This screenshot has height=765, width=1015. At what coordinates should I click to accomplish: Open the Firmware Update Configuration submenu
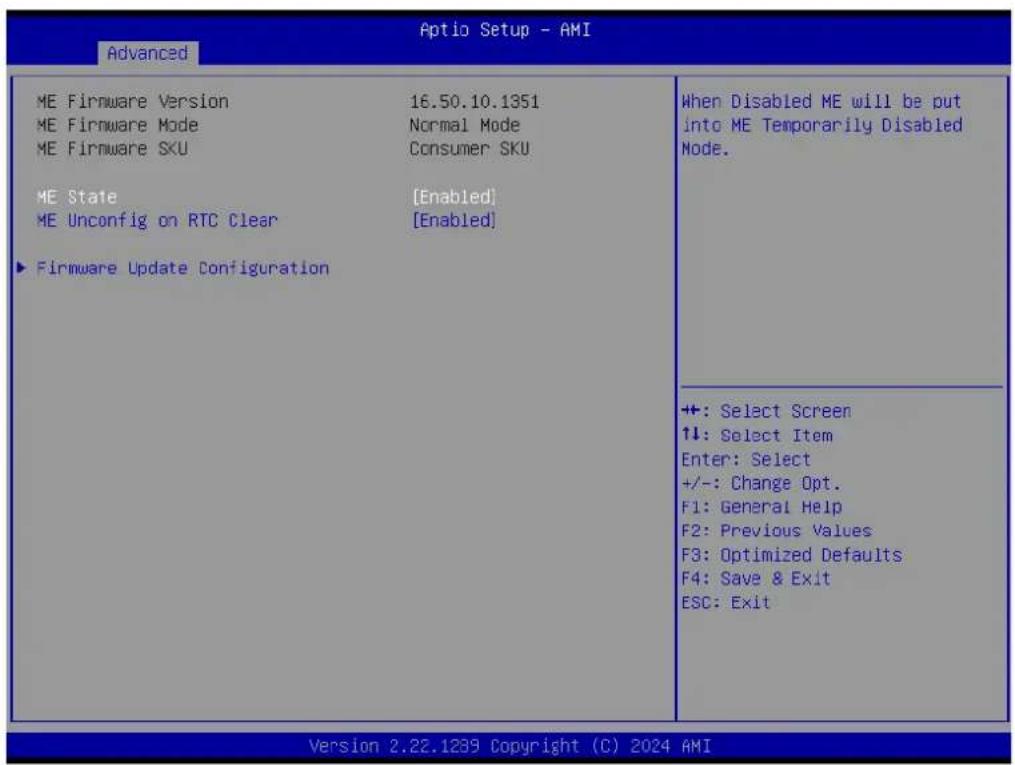pyautogui.click(x=183, y=268)
